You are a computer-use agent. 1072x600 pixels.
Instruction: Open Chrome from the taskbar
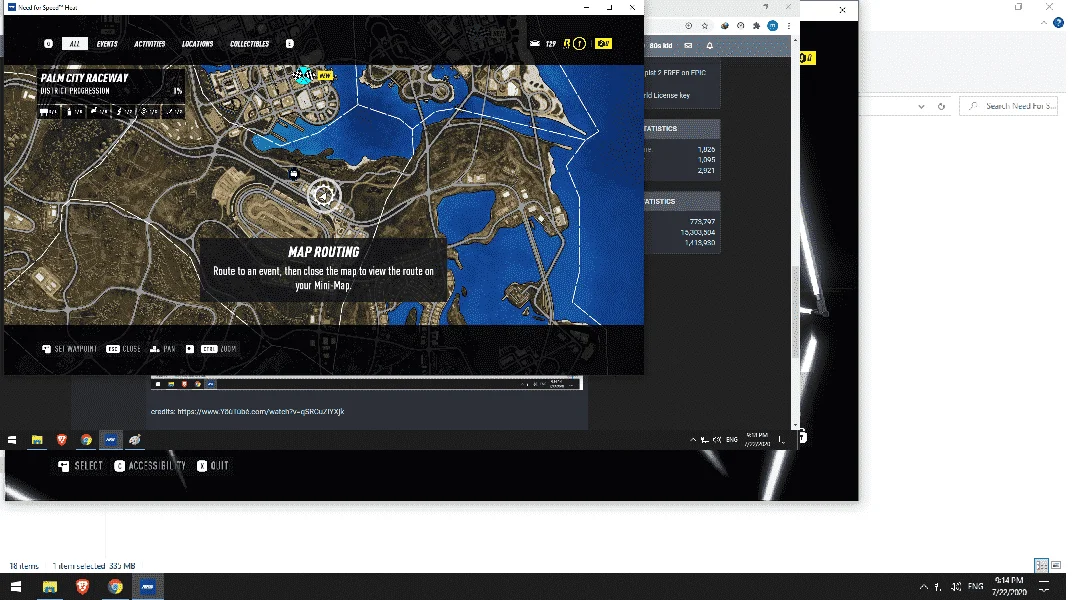115,586
